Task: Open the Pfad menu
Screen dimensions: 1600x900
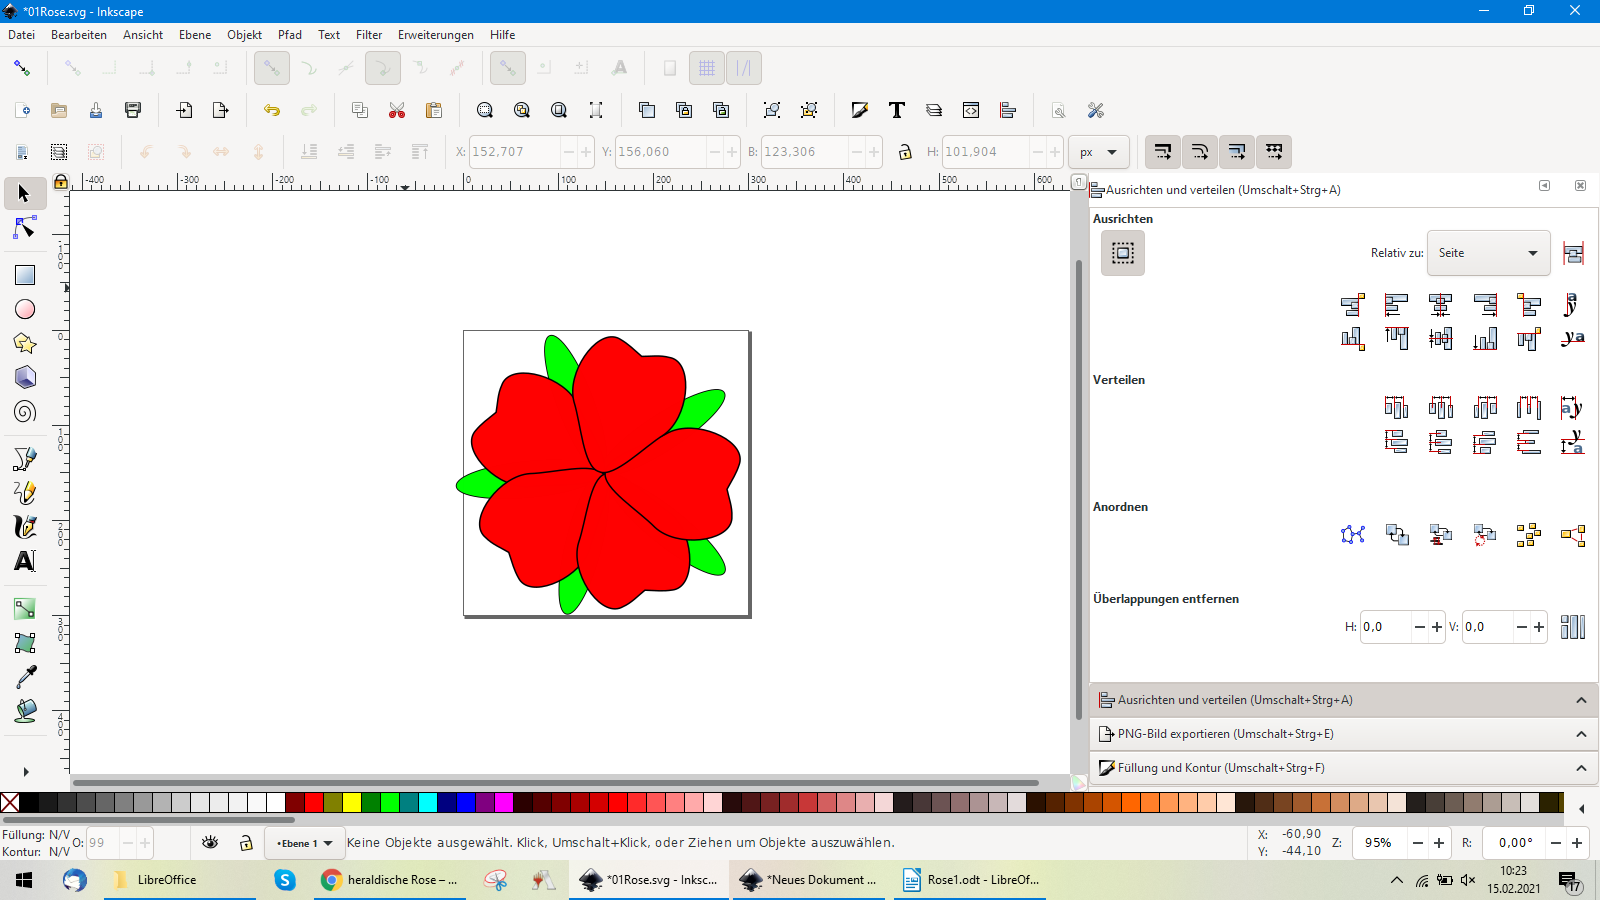Action: pos(290,35)
